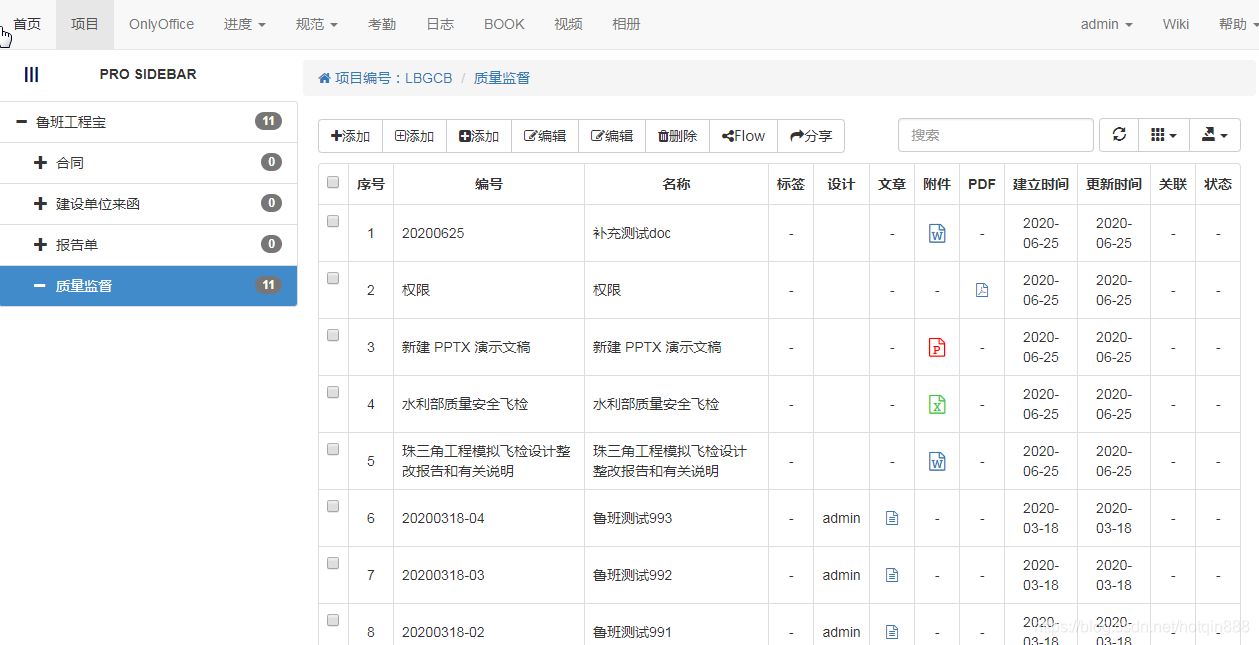1259x645 pixels.
Task: Check the checkbox for 20200318-03 row
Action: pos(333,563)
